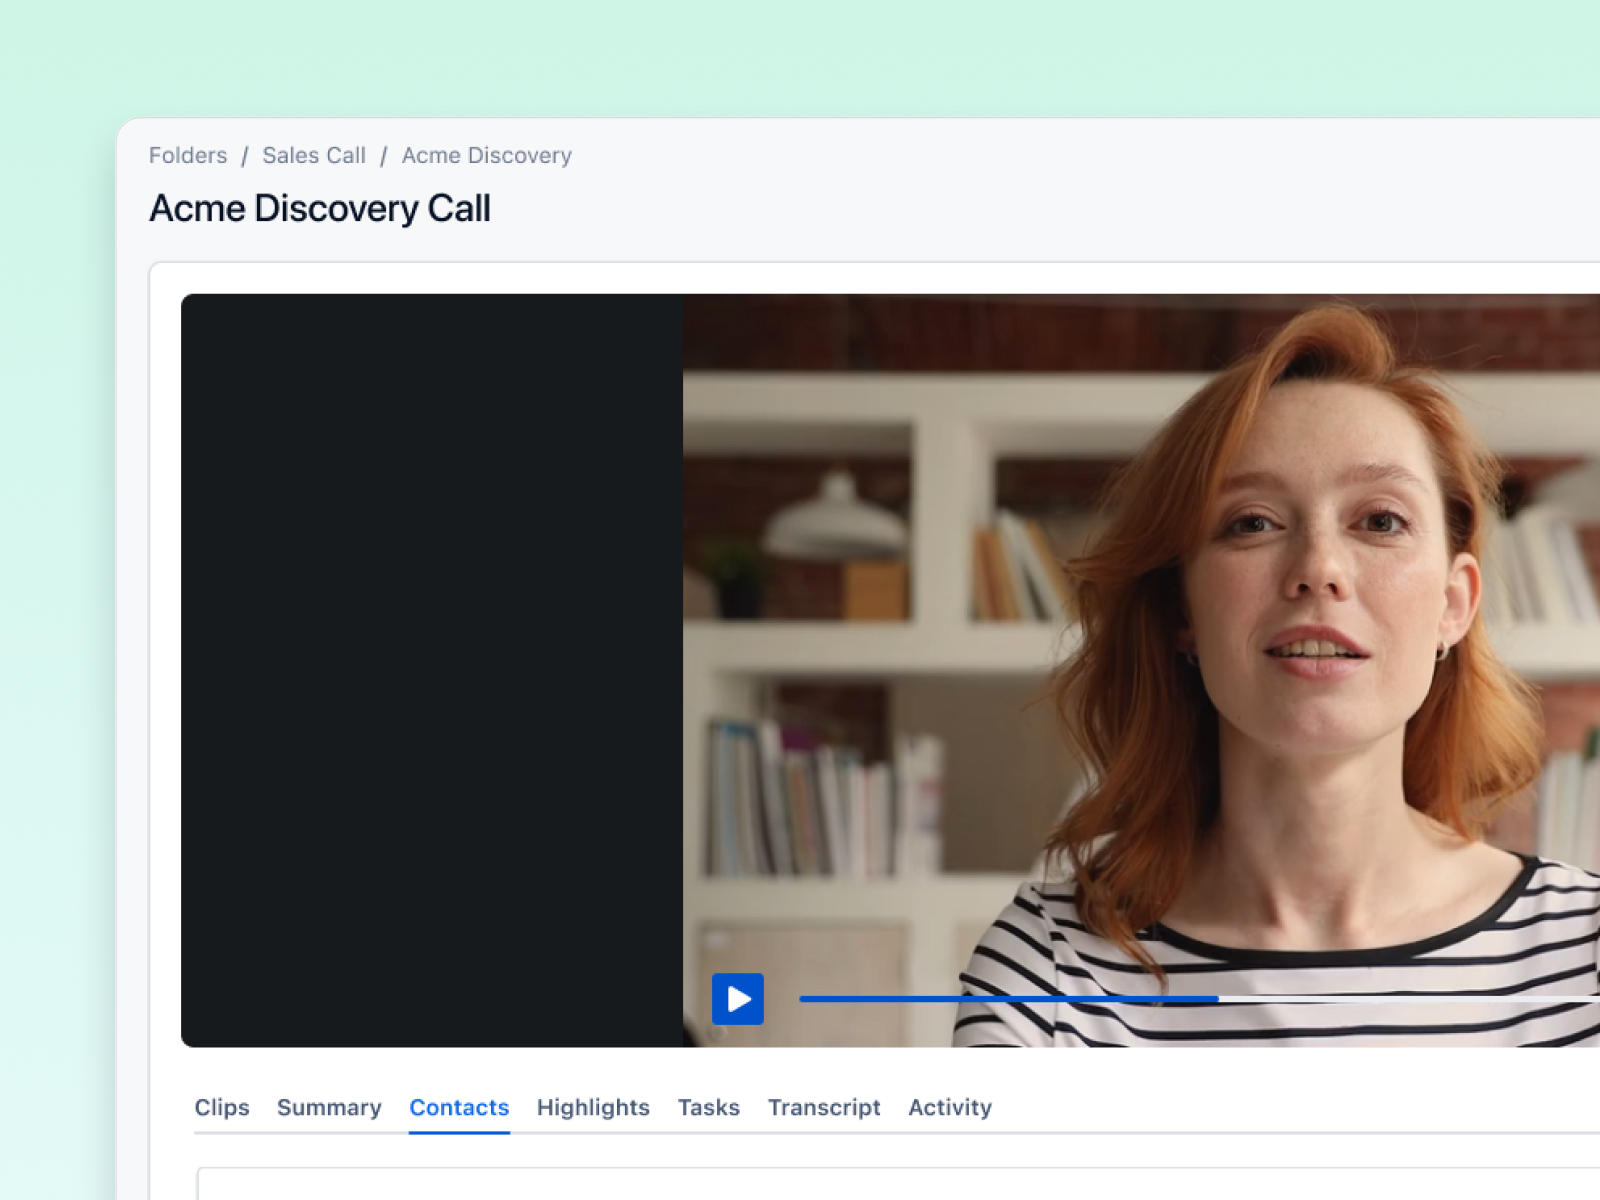1600x1200 pixels.
Task: Click the Acme Discovery breadcrumb item
Action: [x=487, y=156]
